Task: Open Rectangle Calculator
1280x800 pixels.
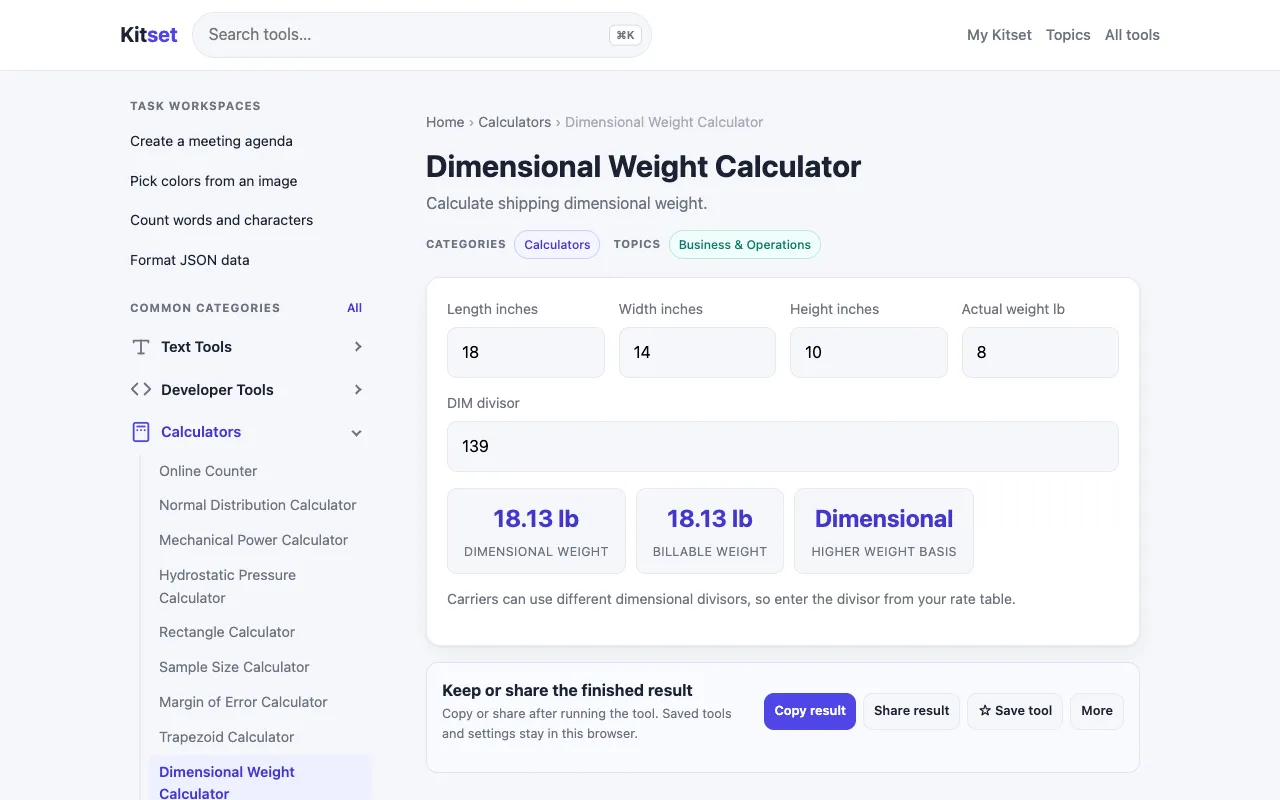Action: pyautogui.click(x=227, y=632)
